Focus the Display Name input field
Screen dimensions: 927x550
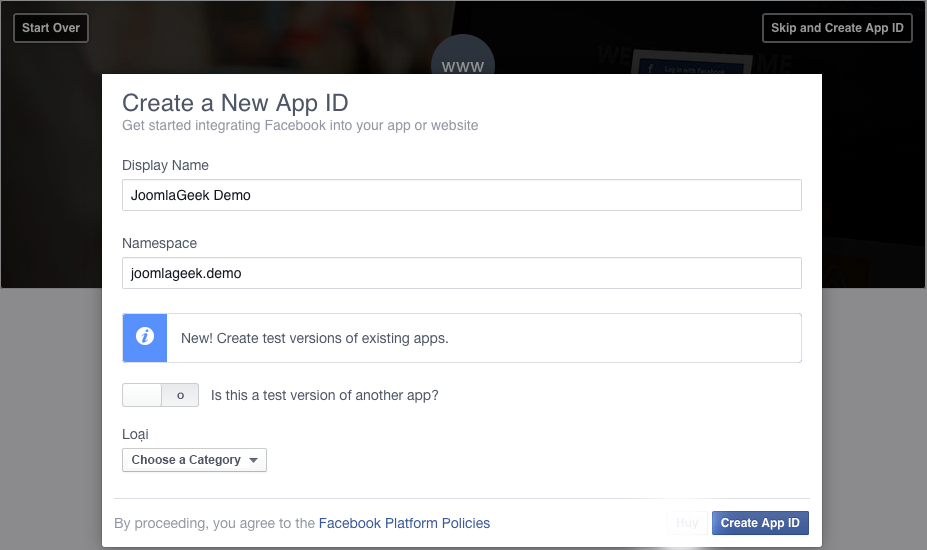pos(462,195)
